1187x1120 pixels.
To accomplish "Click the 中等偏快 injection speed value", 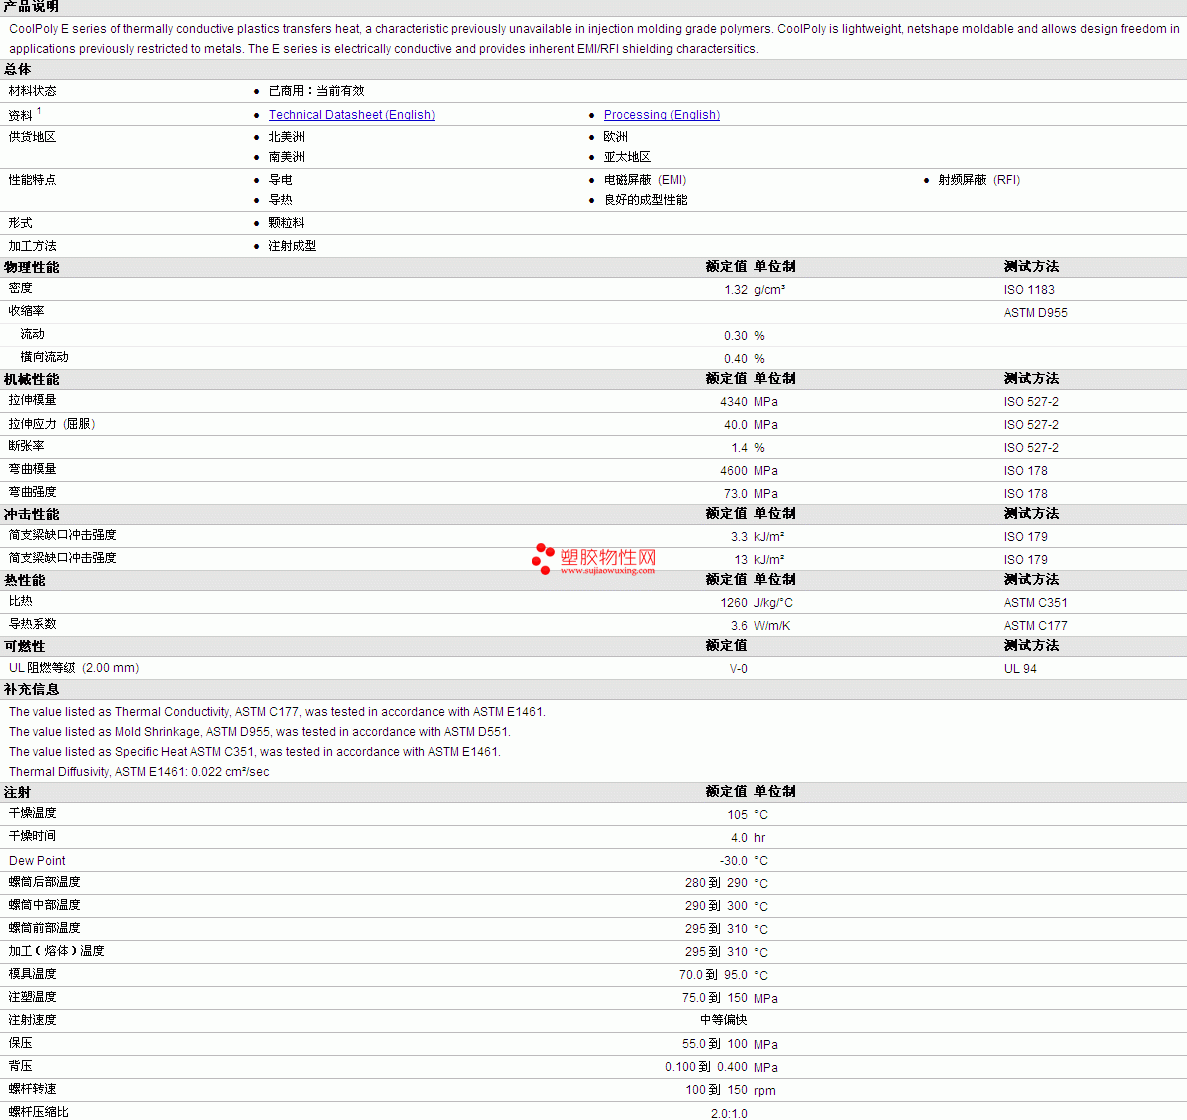I will [x=724, y=1020].
